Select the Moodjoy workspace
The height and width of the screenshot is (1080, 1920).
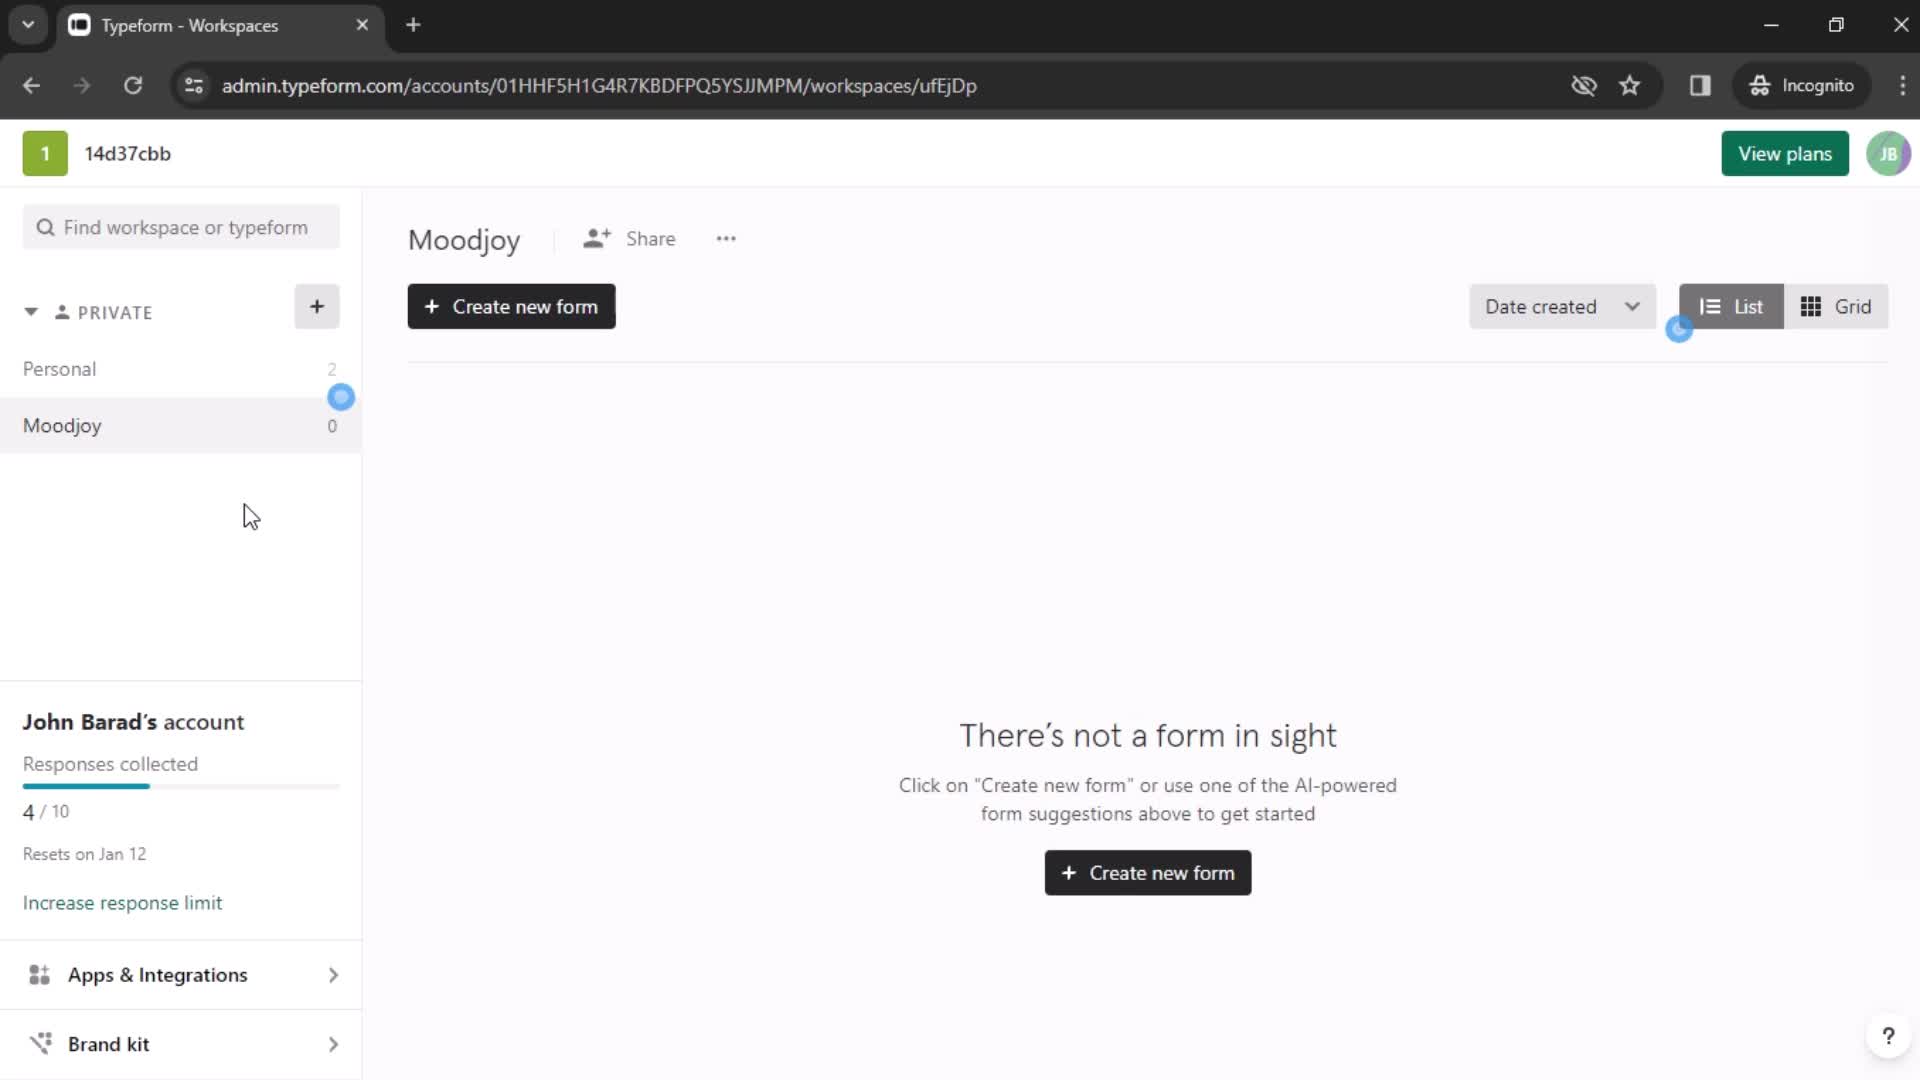click(62, 426)
